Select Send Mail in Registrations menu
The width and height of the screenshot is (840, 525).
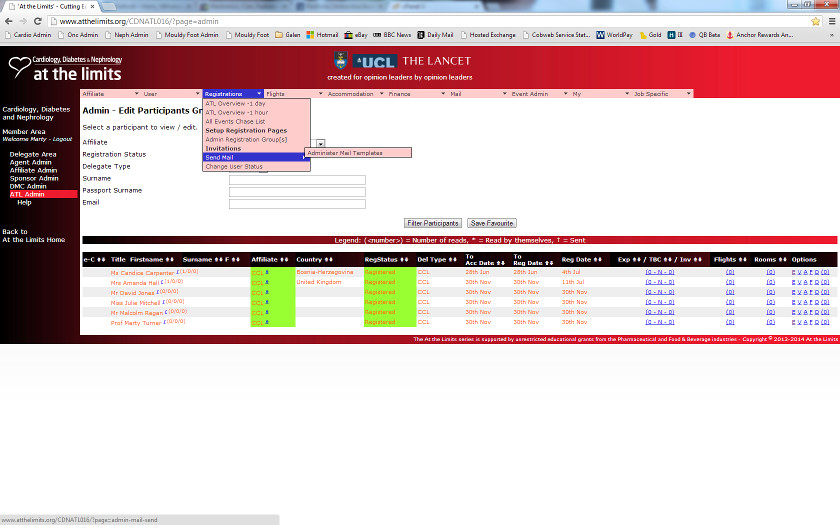point(257,158)
